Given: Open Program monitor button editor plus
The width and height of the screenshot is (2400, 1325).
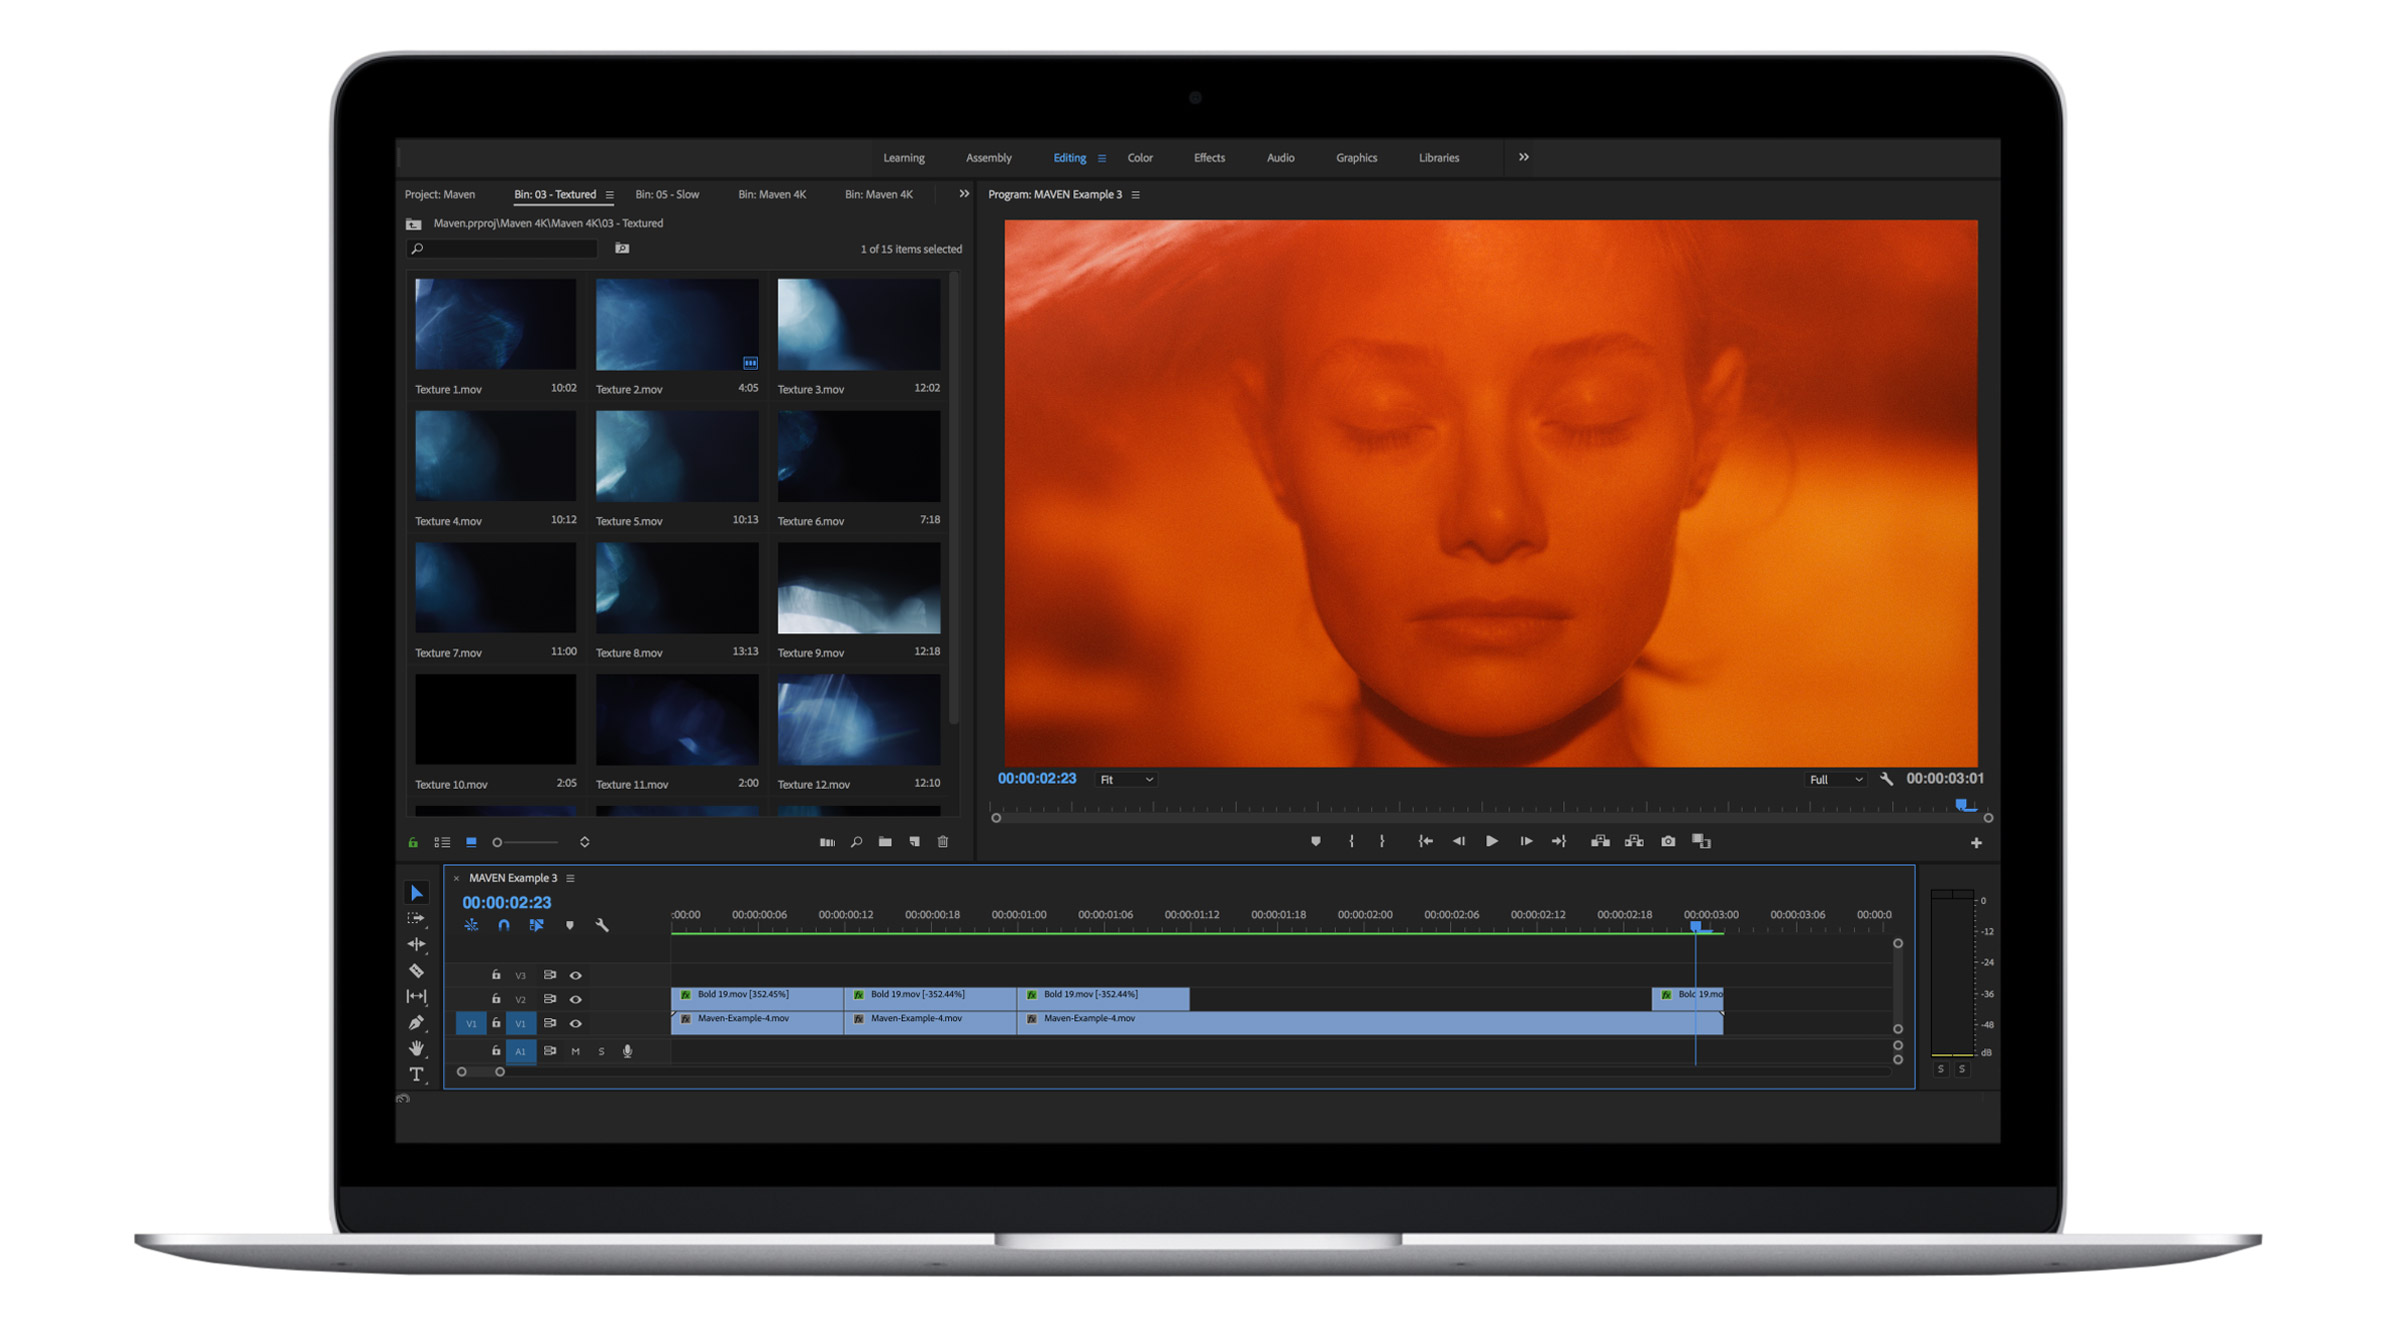Looking at the screenshot, I should point(1976,843).
